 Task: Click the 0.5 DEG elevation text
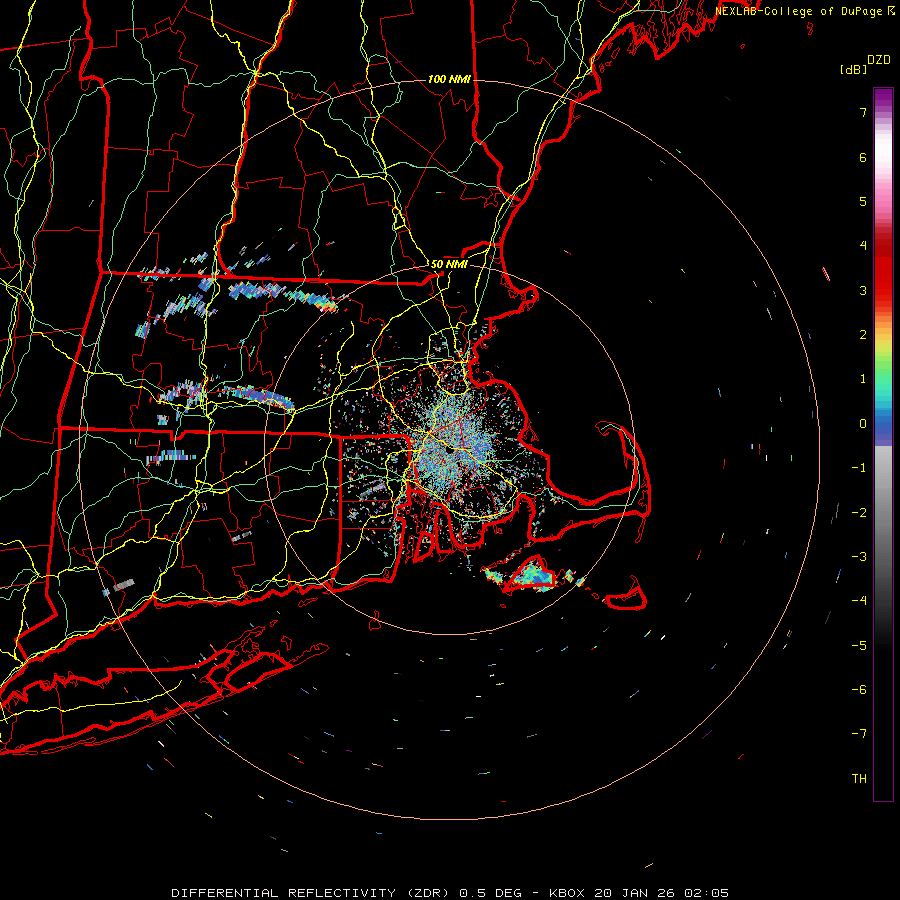point(491,893)
